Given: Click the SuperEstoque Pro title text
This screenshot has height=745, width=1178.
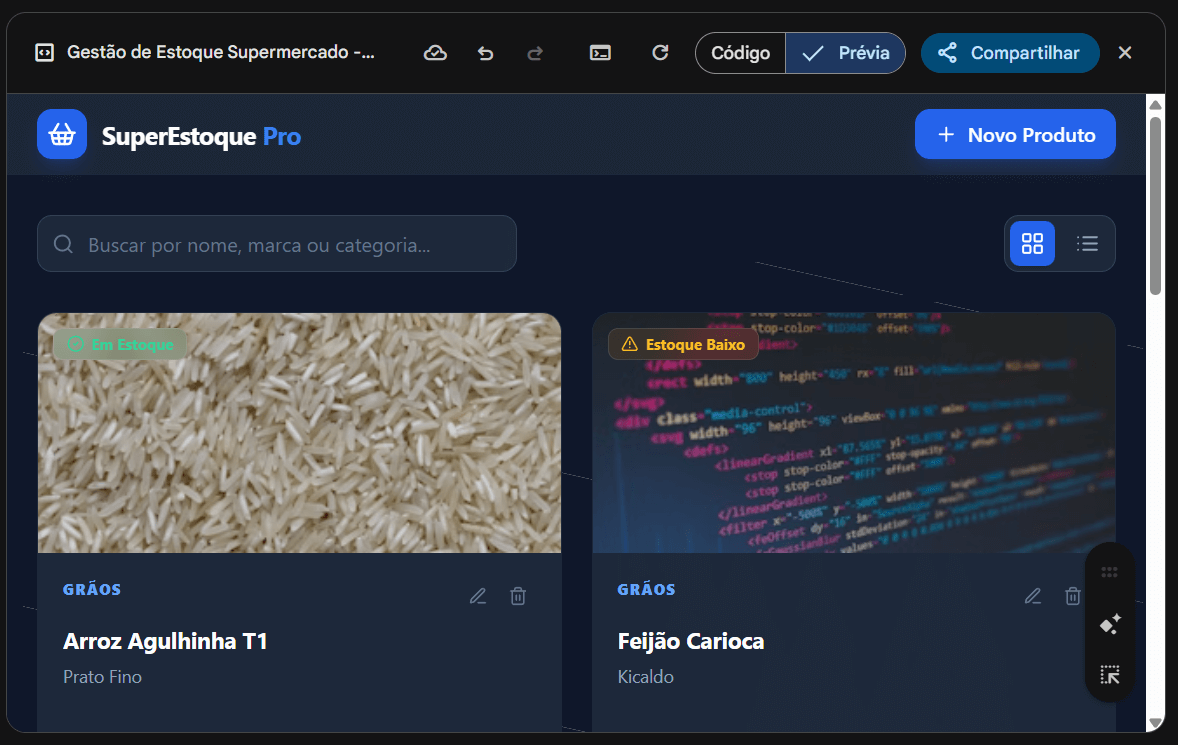Looking at the screenshot, I should tap(201, 137).
